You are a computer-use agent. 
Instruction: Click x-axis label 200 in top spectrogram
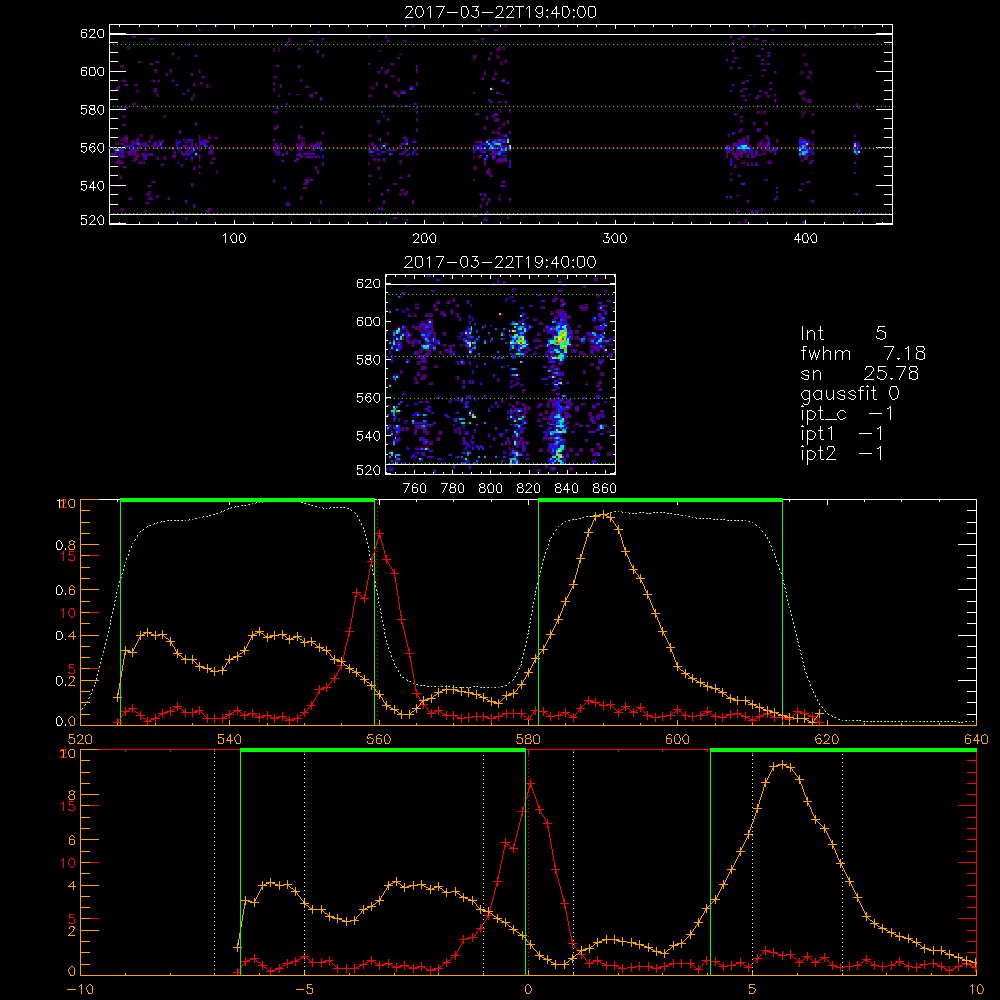[425, 239]
